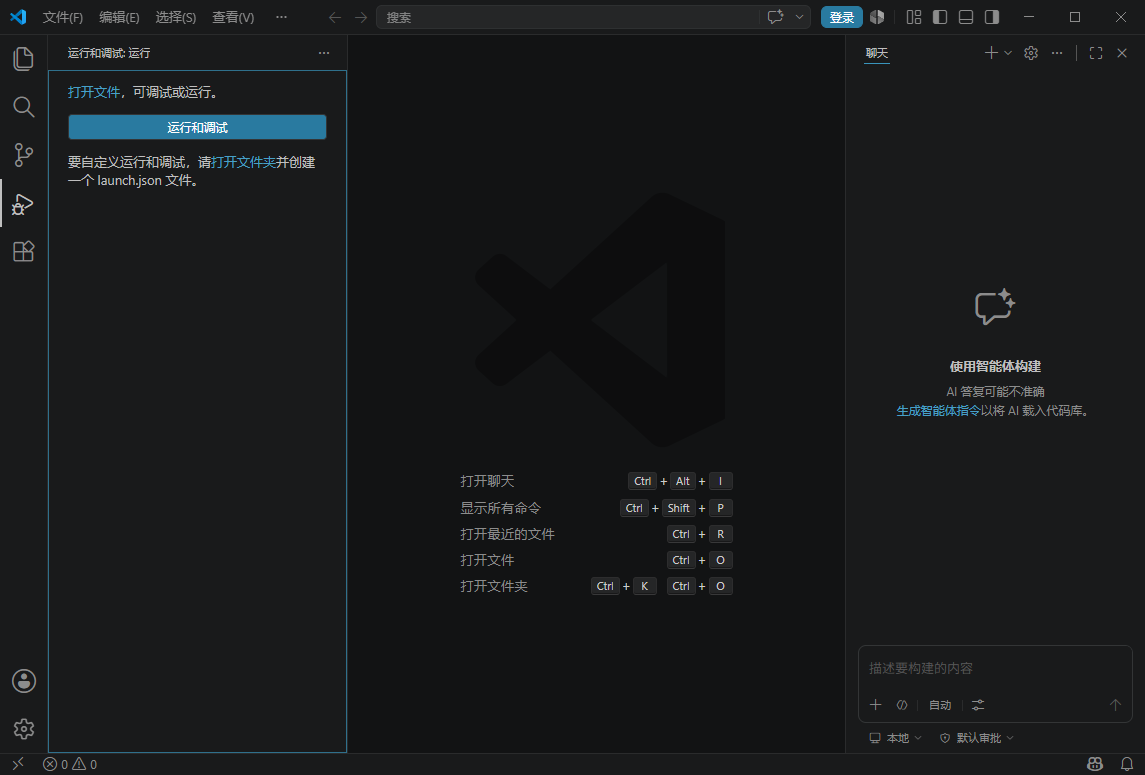Click the 运行和调试 blue button
Screen dimensions: 1145x775
click(197, 127)
